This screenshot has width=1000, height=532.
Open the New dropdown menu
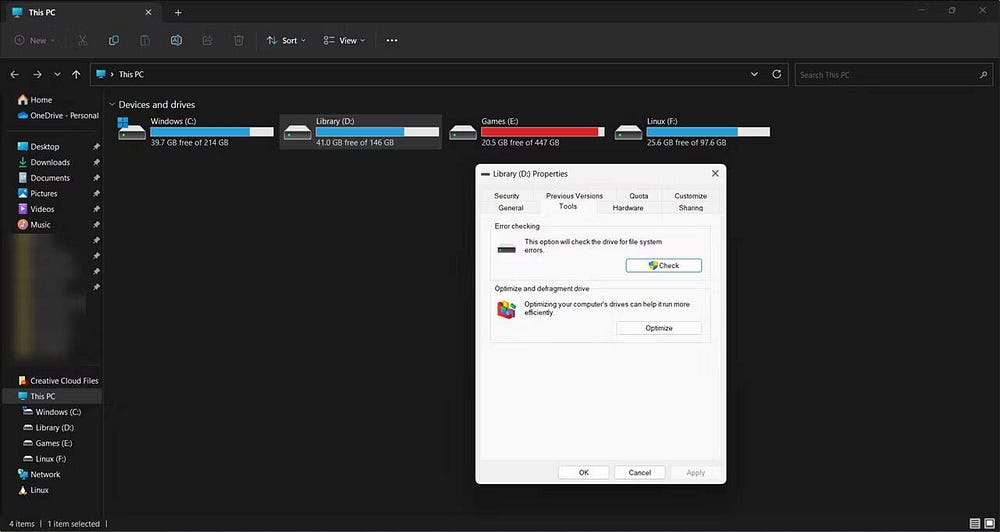[35, 40]
